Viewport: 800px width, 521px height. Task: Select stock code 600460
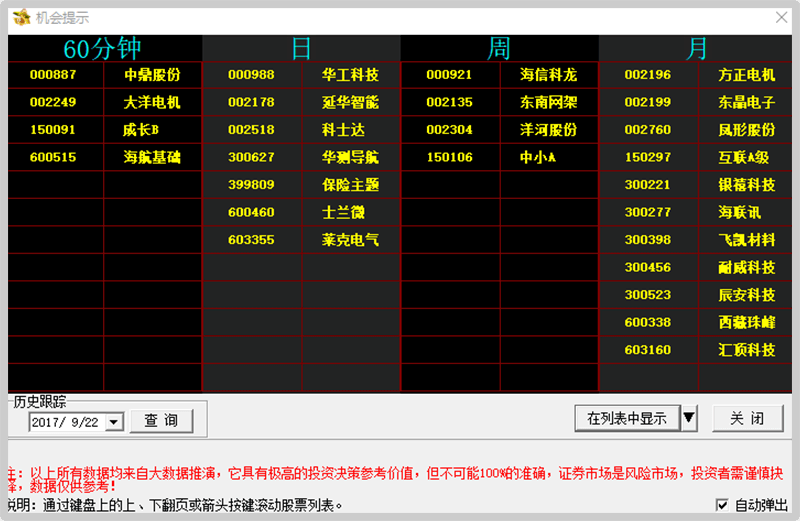(252, 213)
